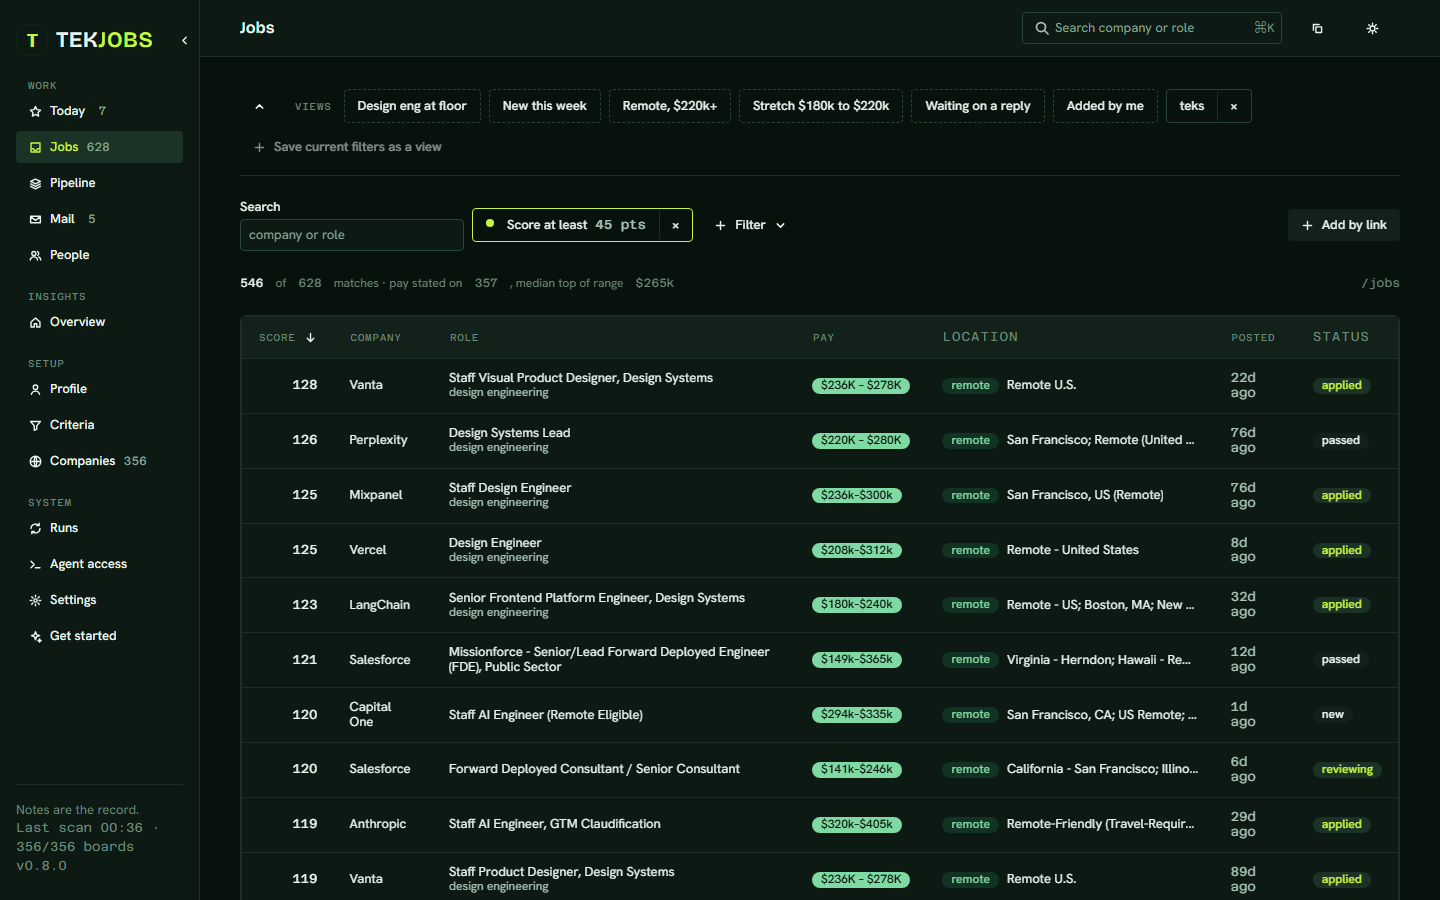This screenshot has height=900, width=1440.
Task: Select the New this week view
Action: click(545, 106)
